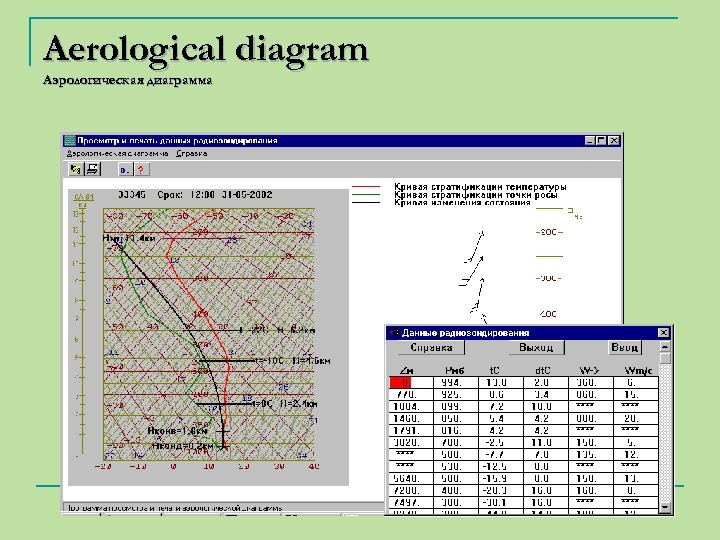Click the tropopause height label at 11.4км
Image resolution: width=720 pixels, height=540 pixels.
tap(129, 238)
